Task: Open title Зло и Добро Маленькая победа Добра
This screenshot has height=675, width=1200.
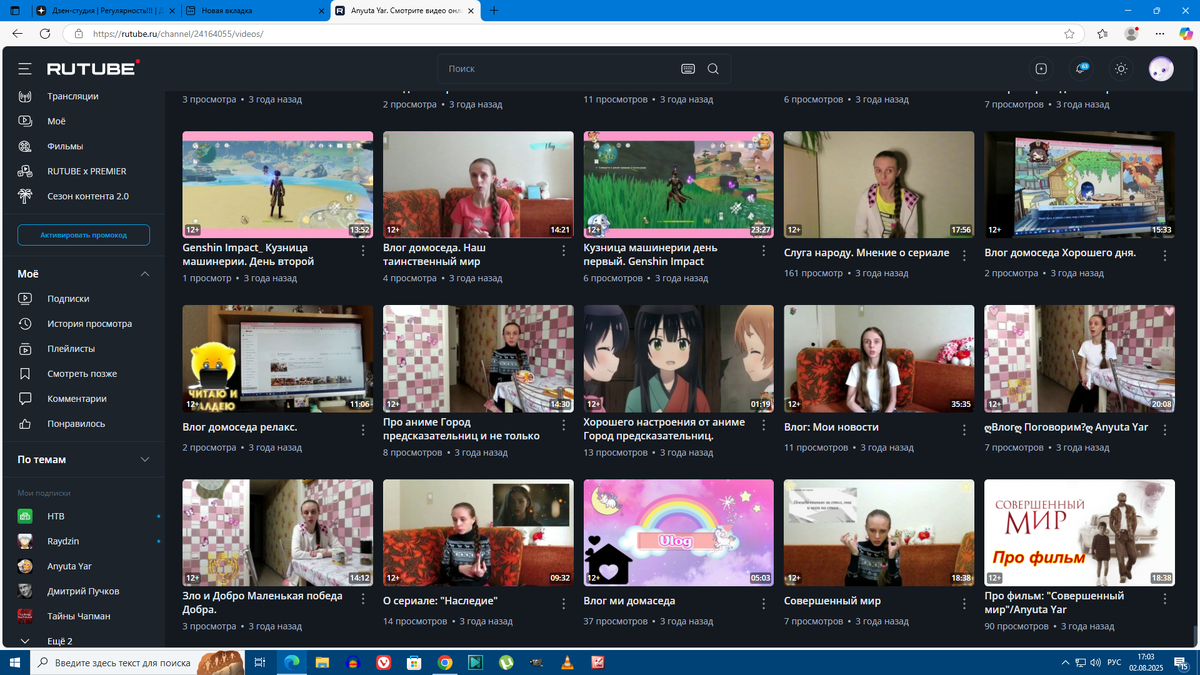Action: (x=262, y=602)
